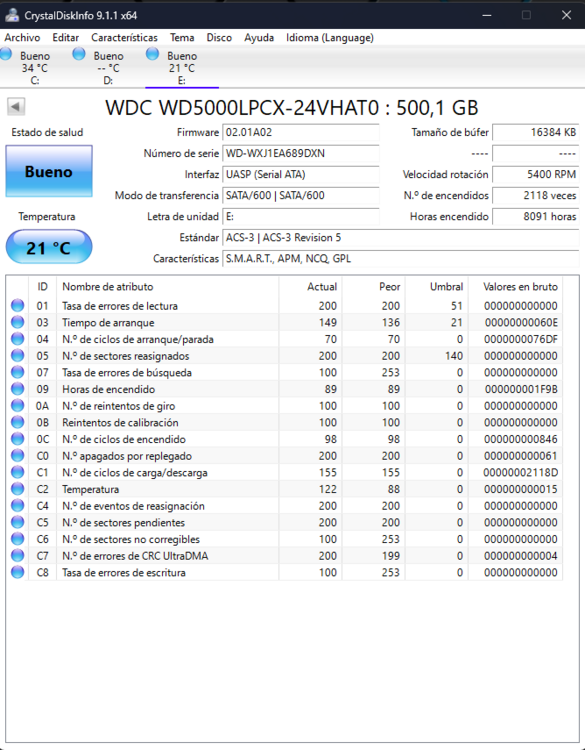This screenshot has width=585, height=750.
Task: Click the Estándar field ACS-3 Revision 5
Action: pyautogui.click(x=401, y=238)
